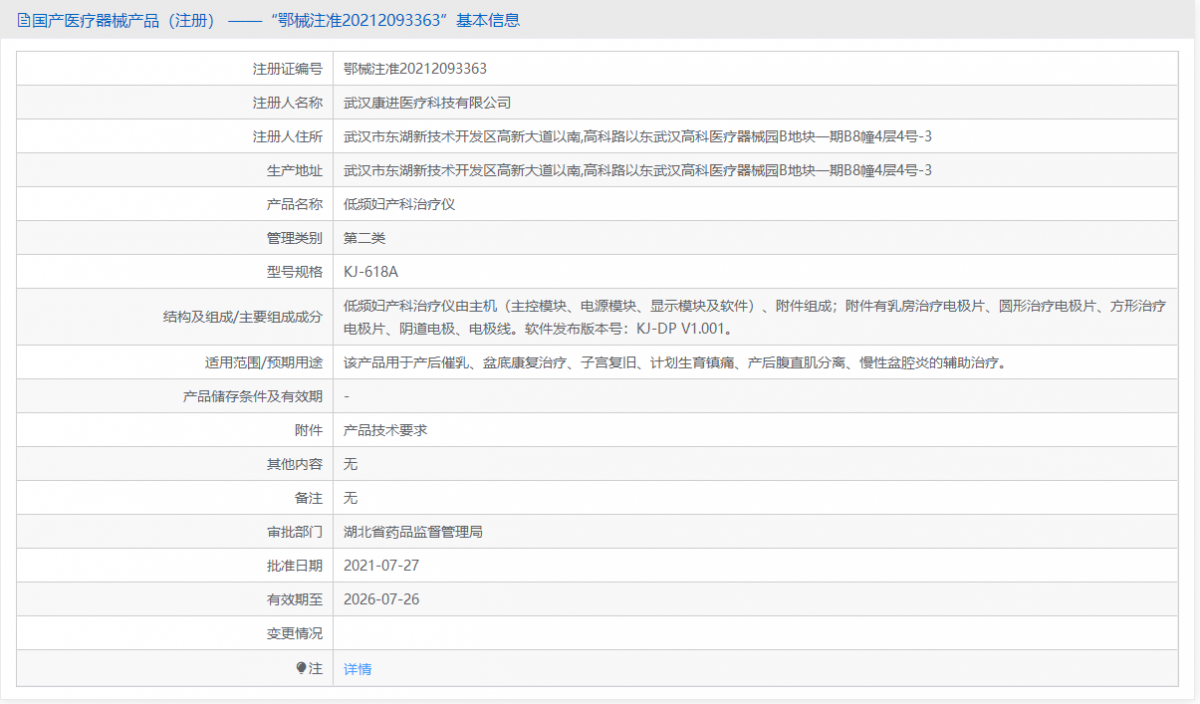Select expiry date 2026-07-26
1200x704 pixels.
click(x=381, y=599)
